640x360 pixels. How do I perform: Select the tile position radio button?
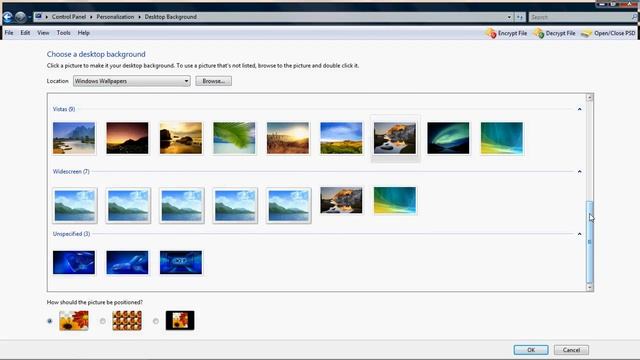coord(103,321)
